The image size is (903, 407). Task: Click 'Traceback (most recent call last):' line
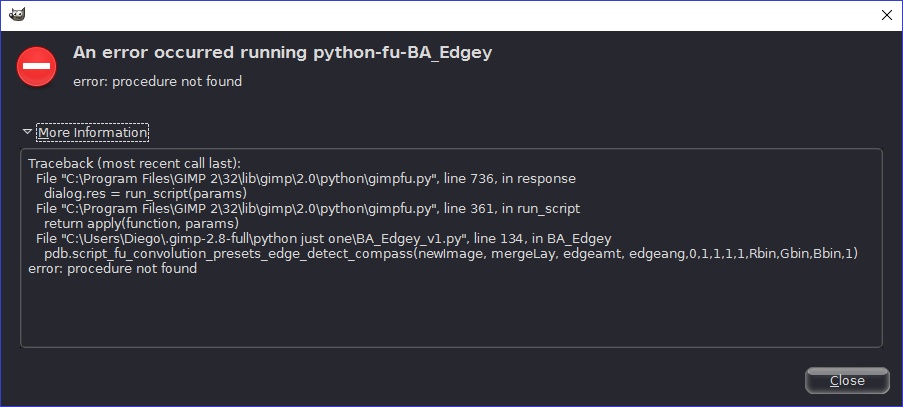[134, 163]
